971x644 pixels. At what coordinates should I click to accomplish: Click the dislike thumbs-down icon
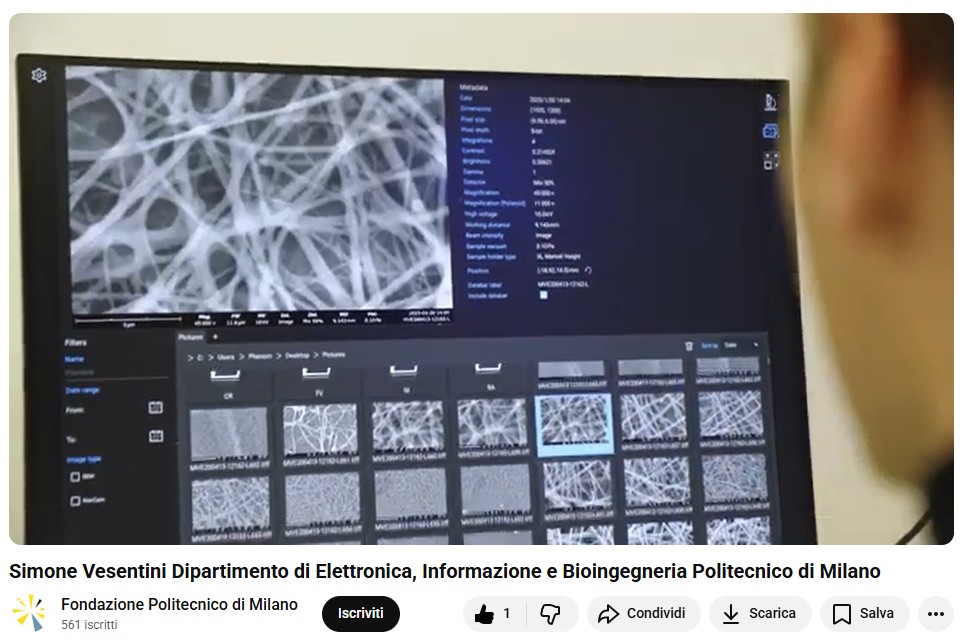click(x=550, y=613)
